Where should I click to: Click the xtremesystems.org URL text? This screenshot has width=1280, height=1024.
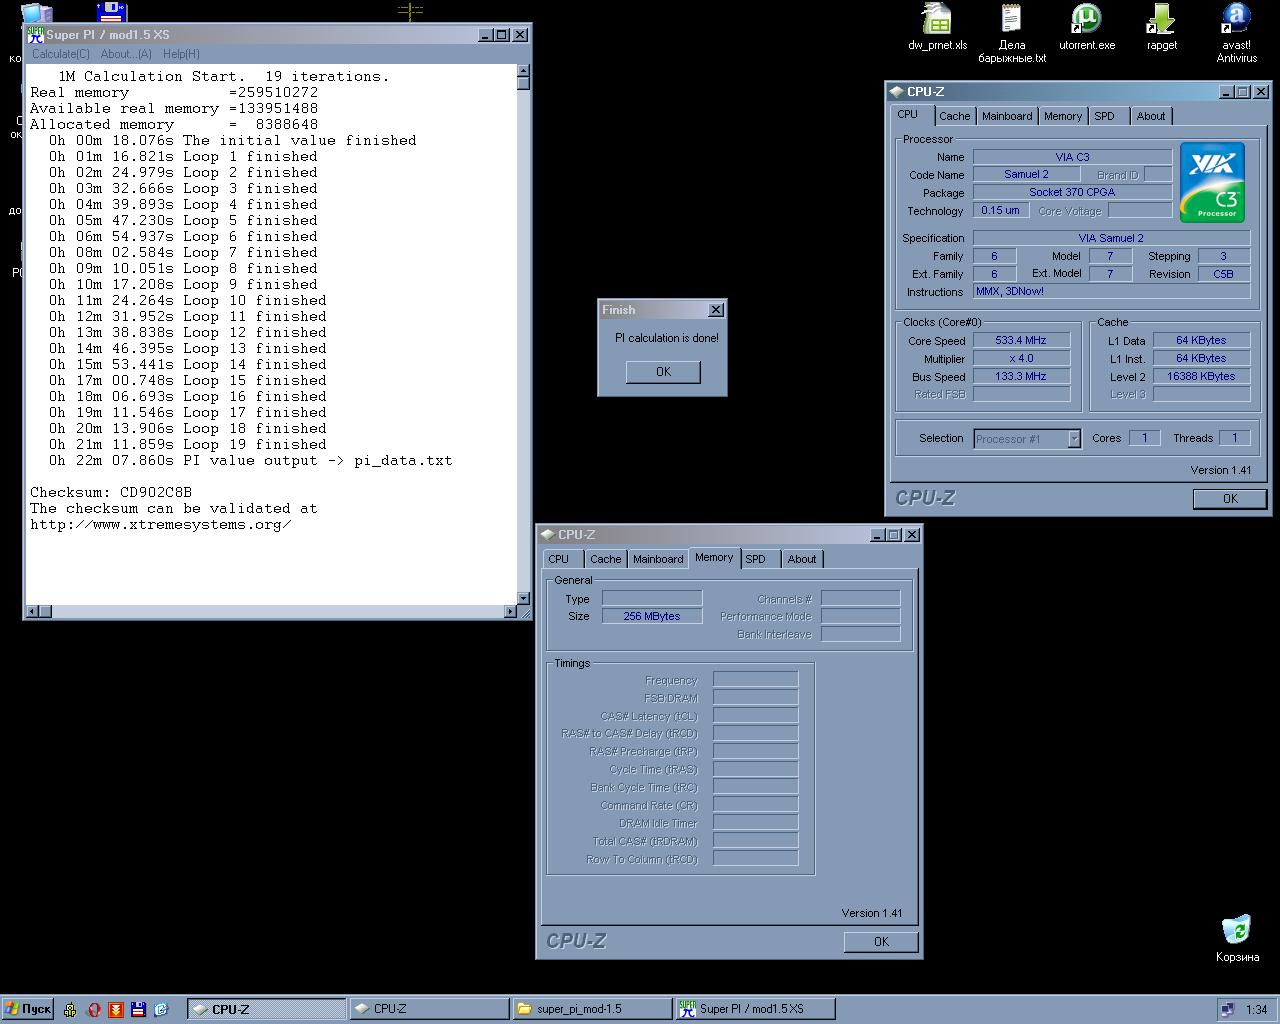pos(161,524)
